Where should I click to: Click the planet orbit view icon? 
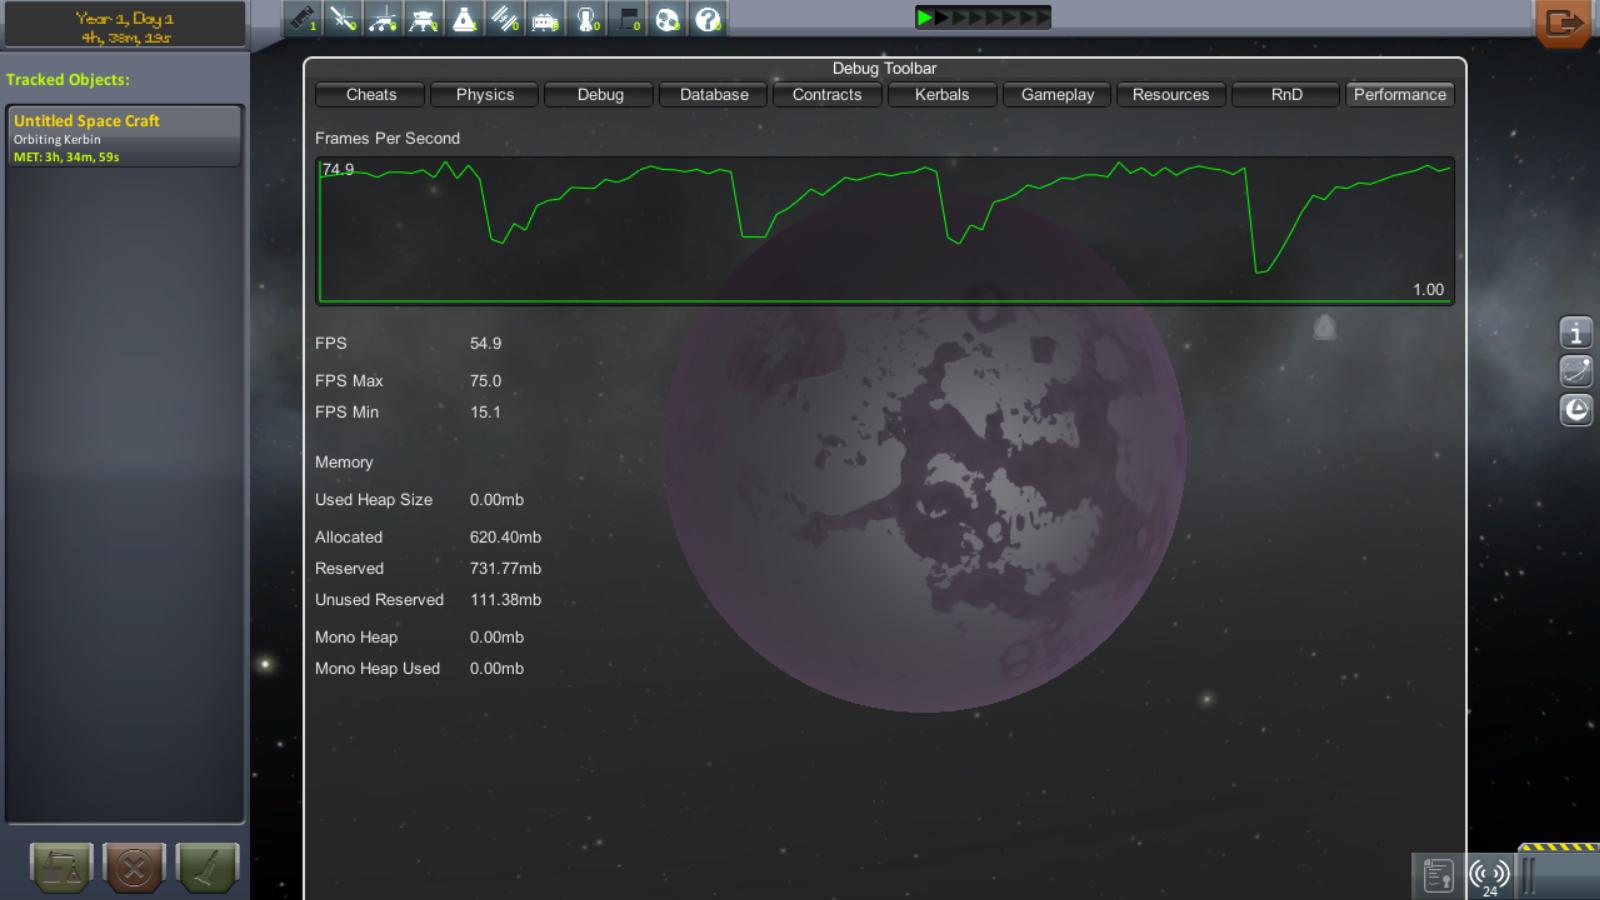click(x=1576, y=371)
